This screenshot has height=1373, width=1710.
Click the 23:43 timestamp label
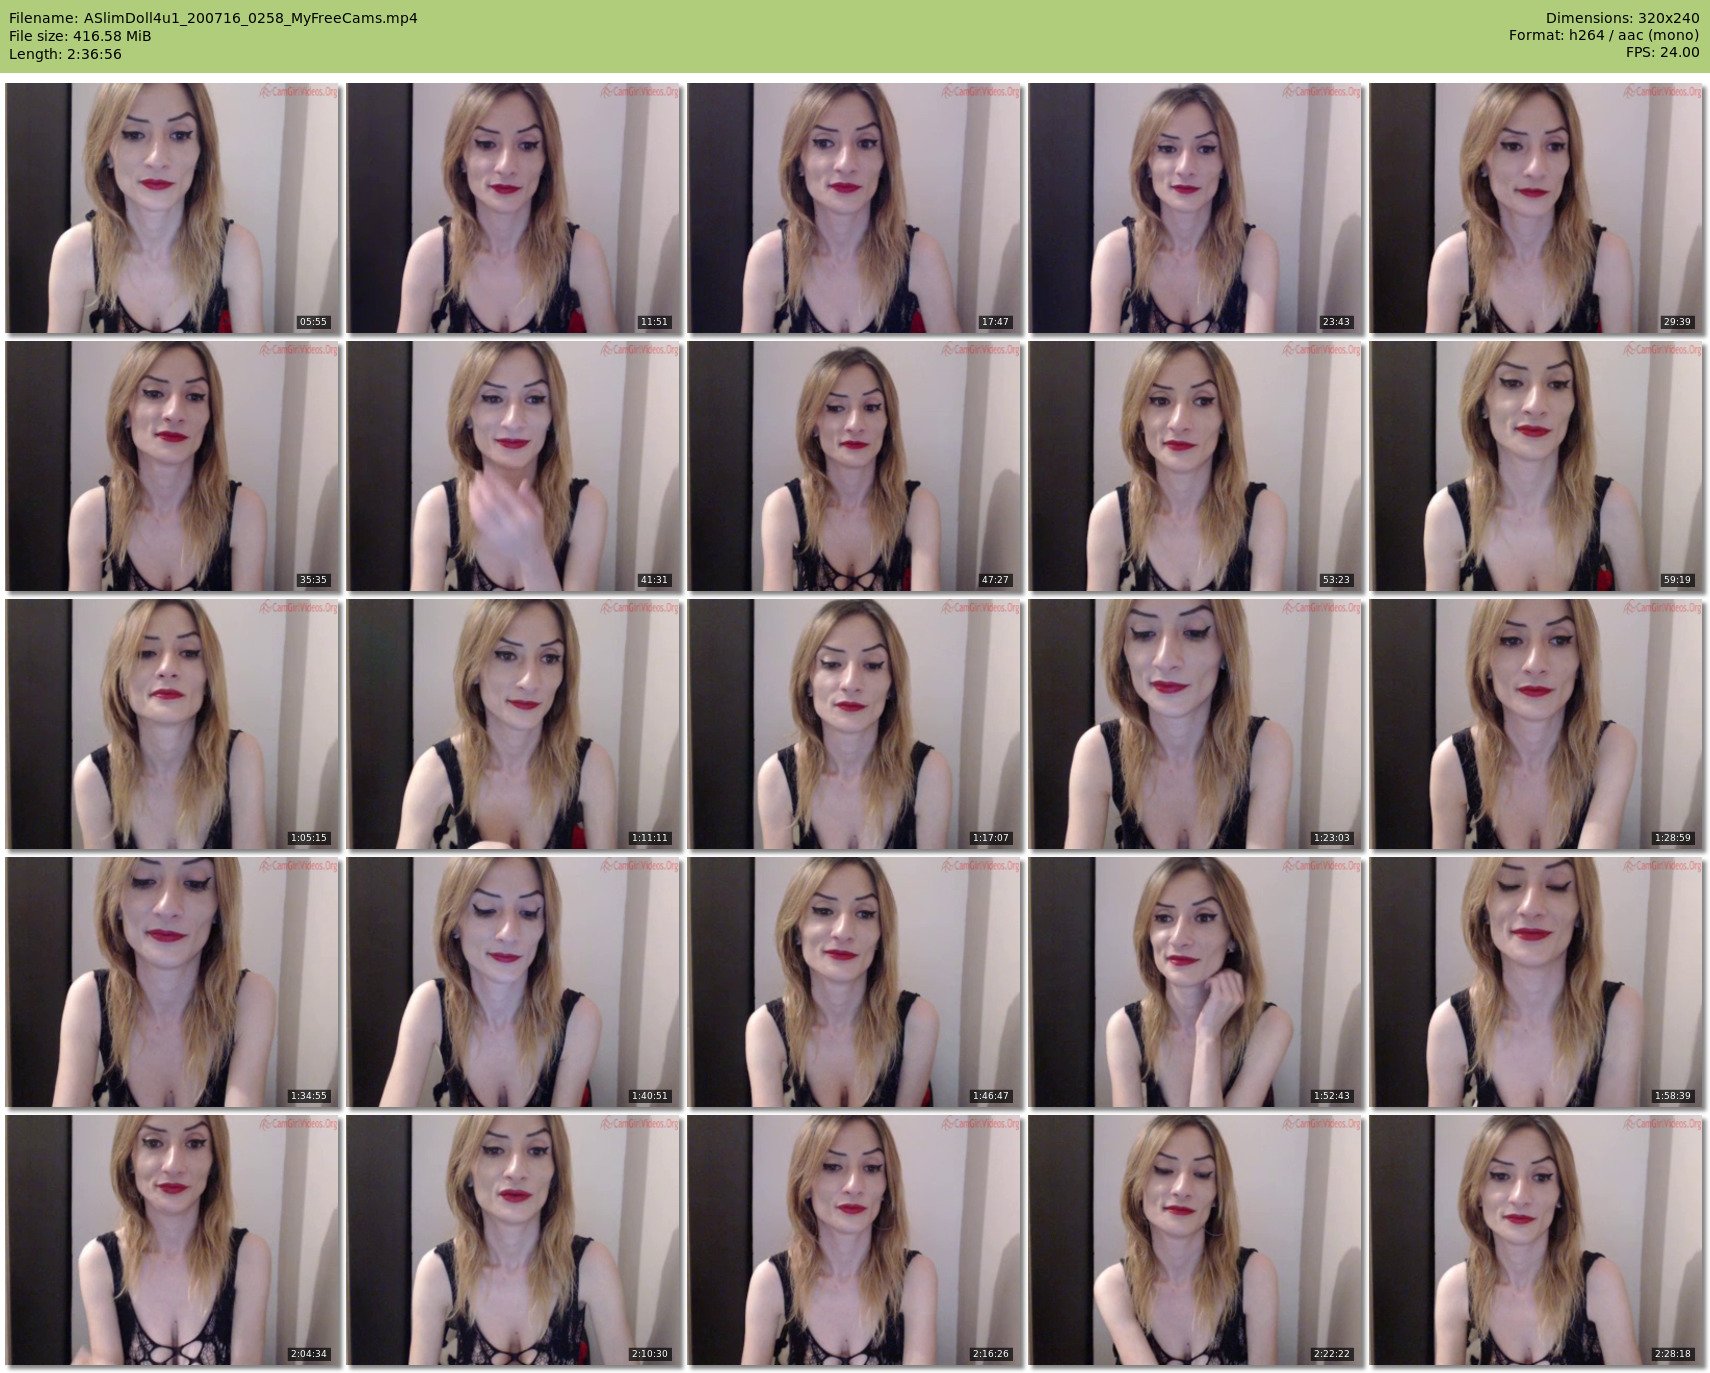click(1336, 322)
